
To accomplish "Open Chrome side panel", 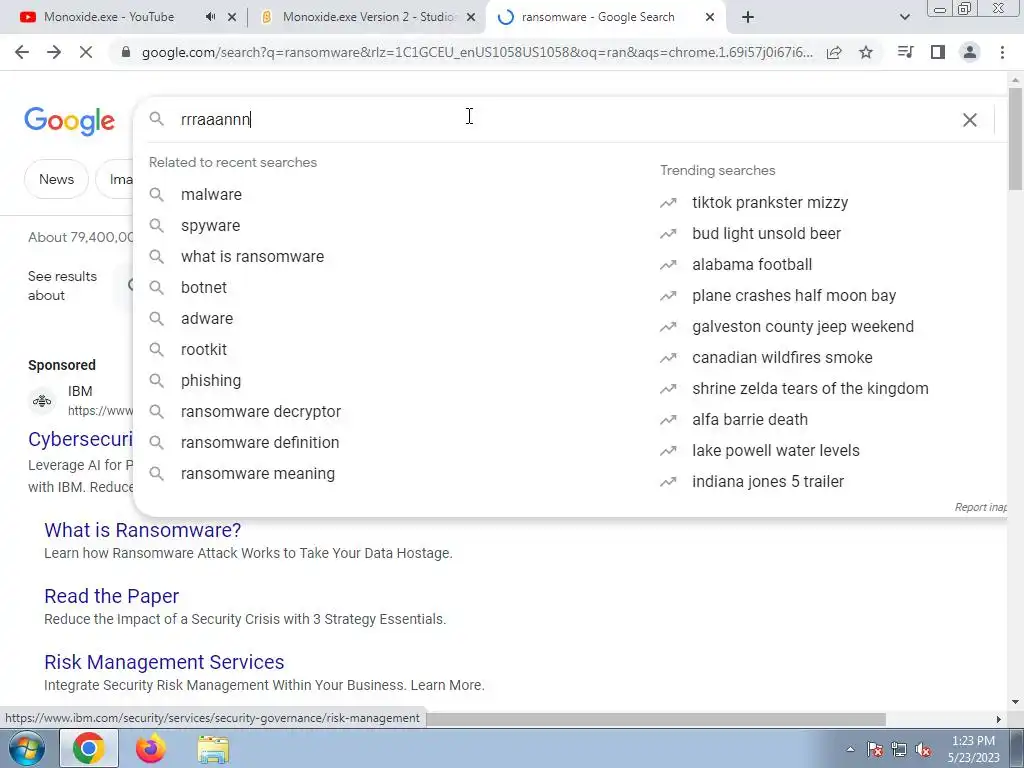I will tap(938, 52).
